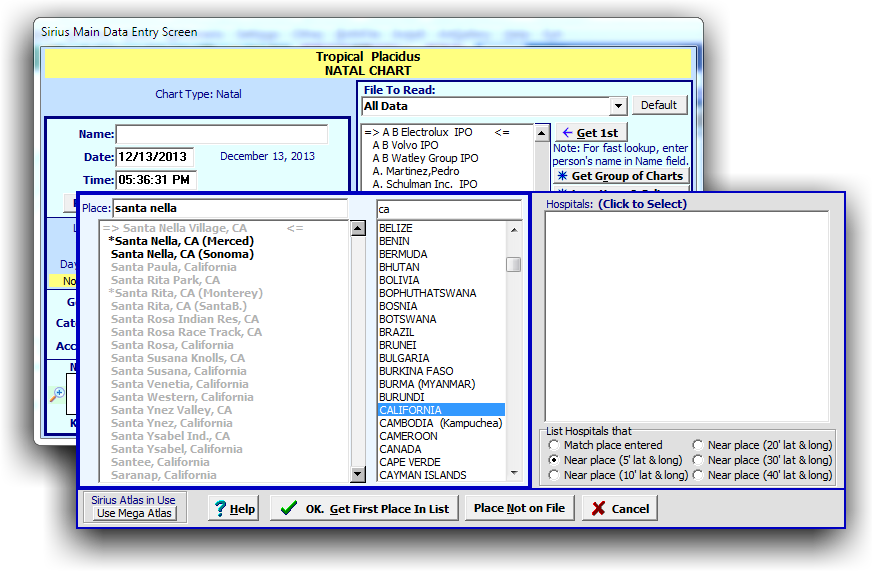Select CALIFORNIA in the country list
The image size is (872, 571).
point(441,410)
